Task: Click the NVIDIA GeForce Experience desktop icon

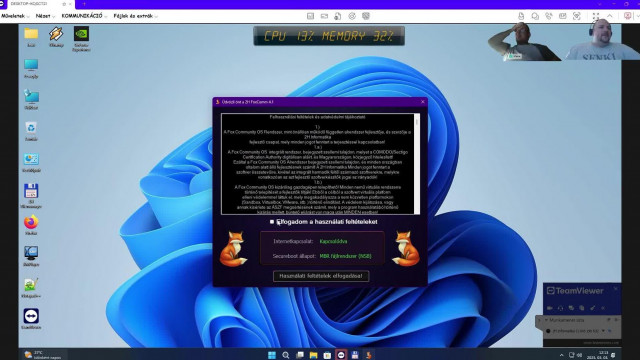Action: (81, 39)
